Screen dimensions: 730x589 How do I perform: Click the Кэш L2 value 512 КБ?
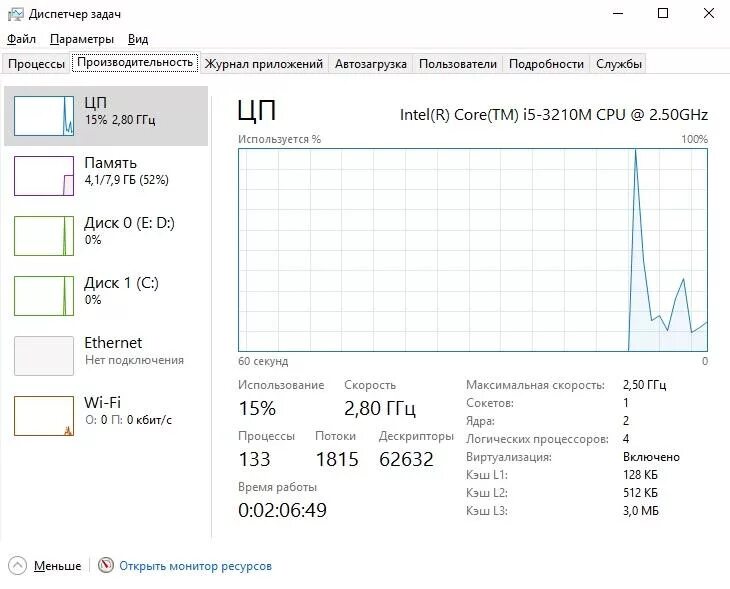click(640, 493)
